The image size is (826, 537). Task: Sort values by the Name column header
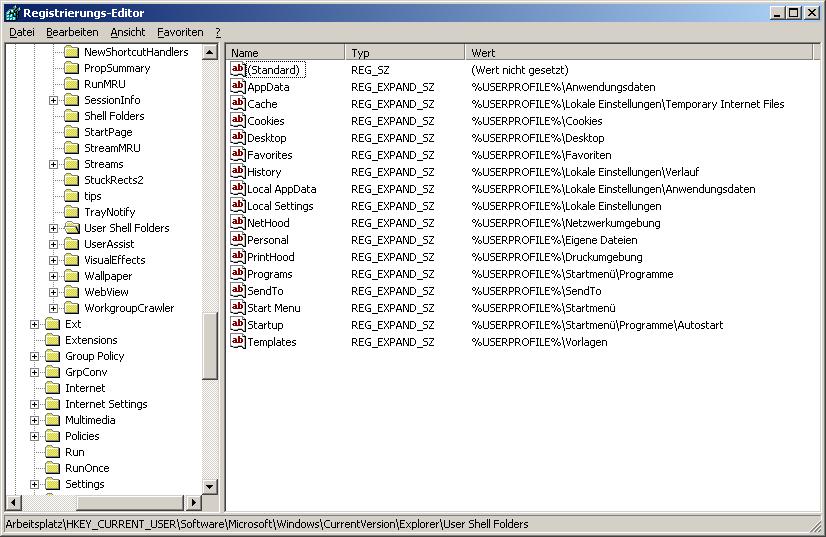[286, 53]
